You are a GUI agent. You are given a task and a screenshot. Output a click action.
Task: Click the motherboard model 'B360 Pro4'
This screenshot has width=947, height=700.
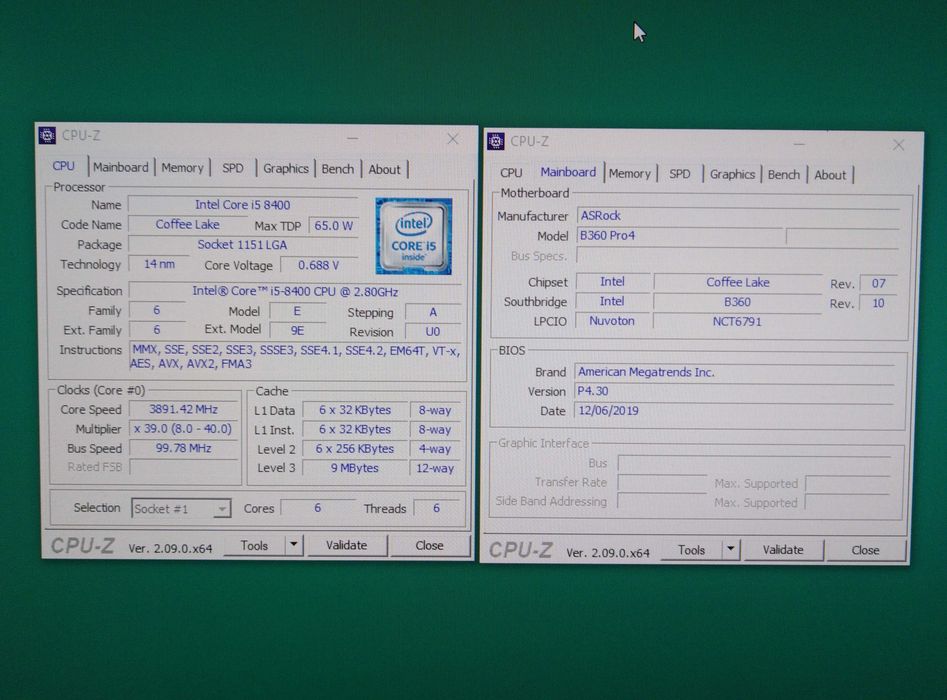coord(680,236)
